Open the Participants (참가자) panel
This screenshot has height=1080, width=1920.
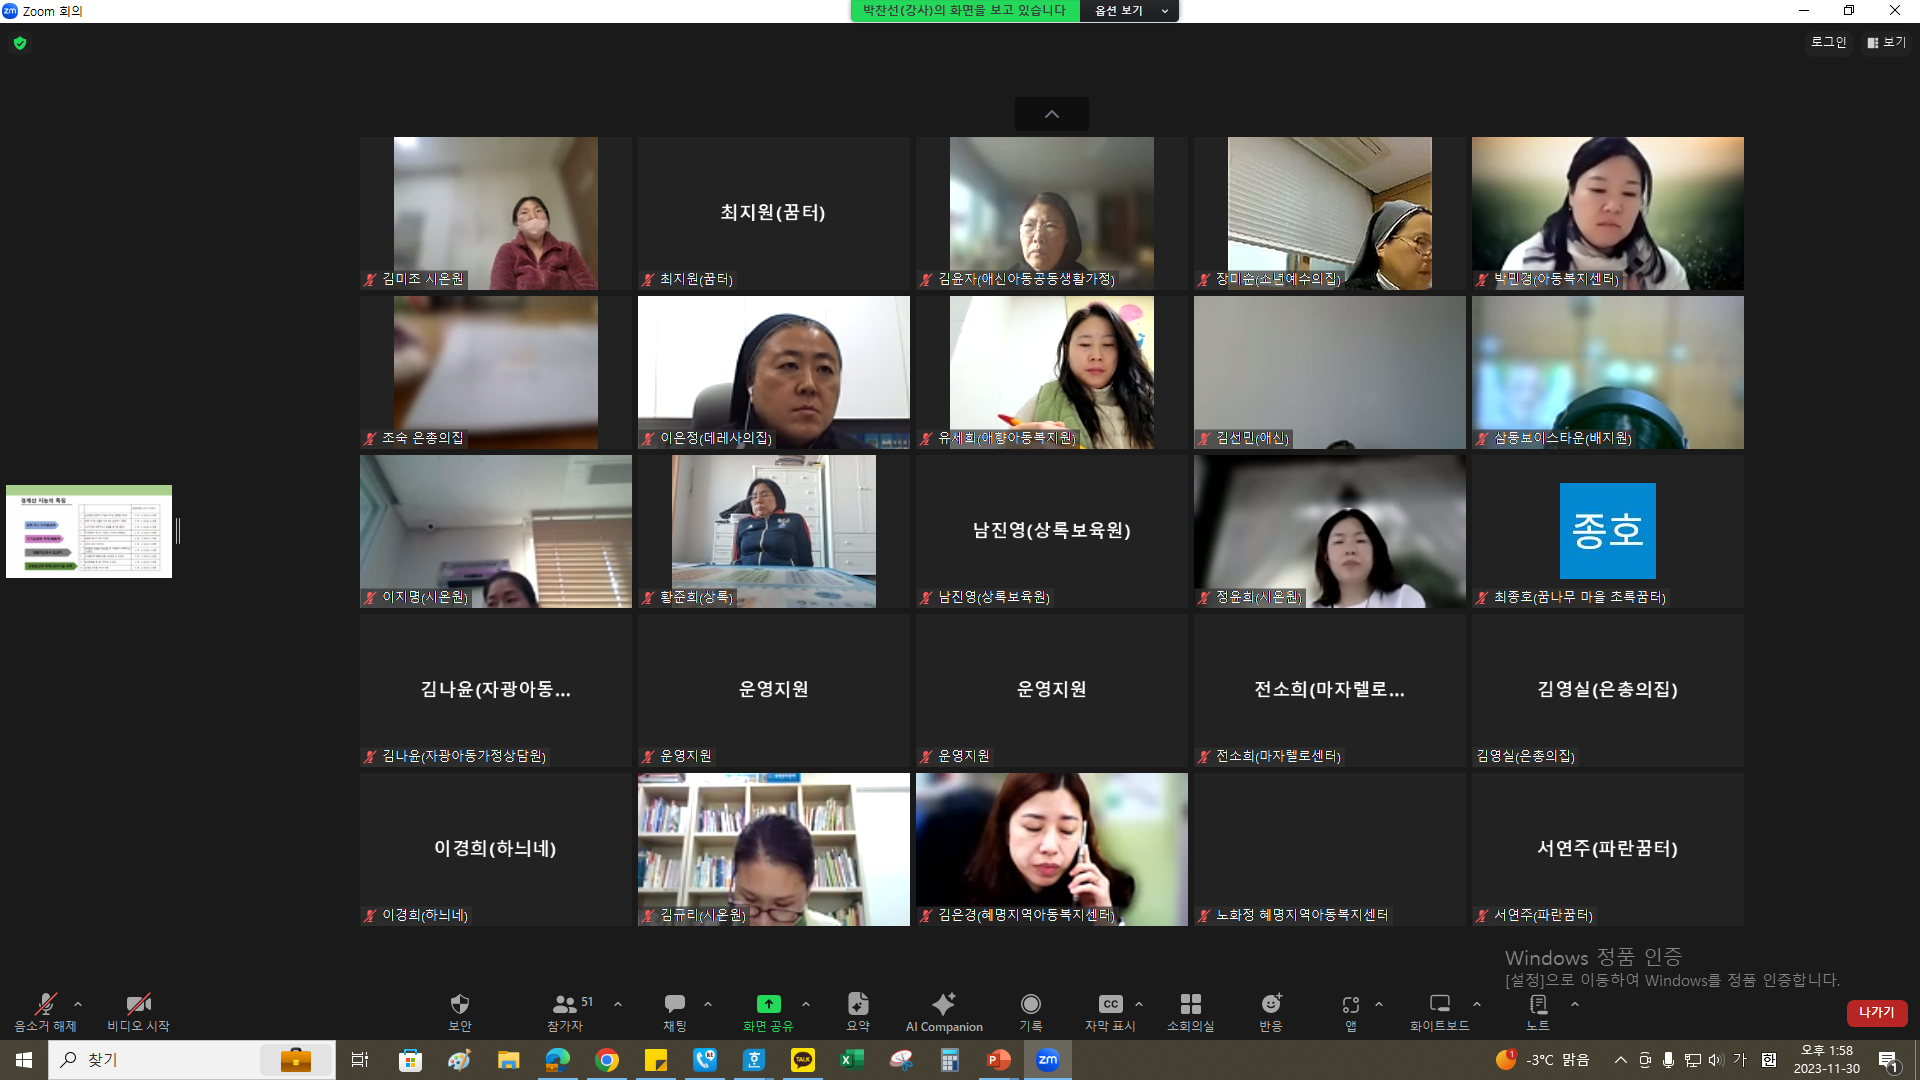565,1004
